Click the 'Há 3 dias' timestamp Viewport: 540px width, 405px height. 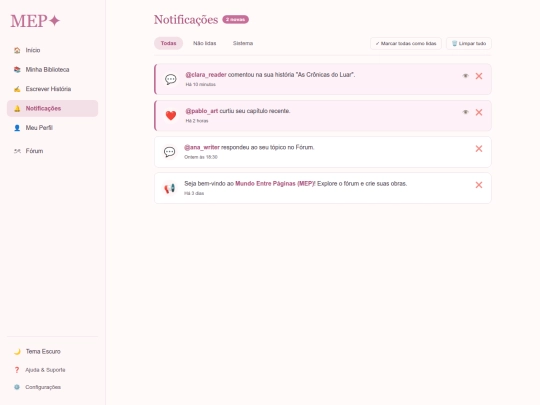(x=194, y=193)
